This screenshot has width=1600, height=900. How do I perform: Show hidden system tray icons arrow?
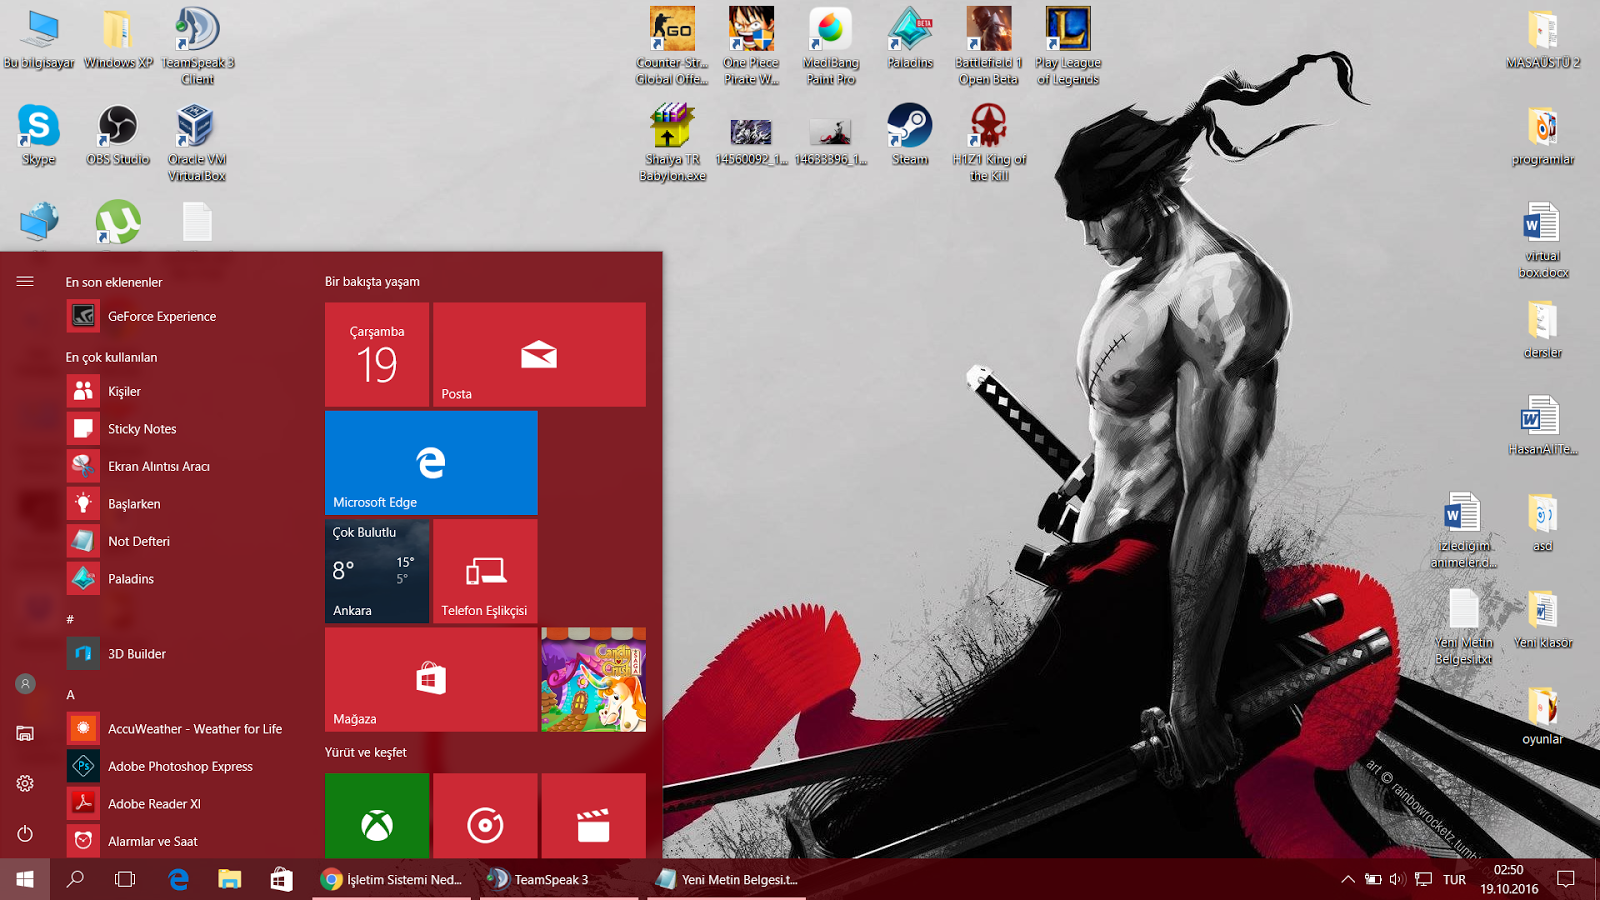(1348, 880)
